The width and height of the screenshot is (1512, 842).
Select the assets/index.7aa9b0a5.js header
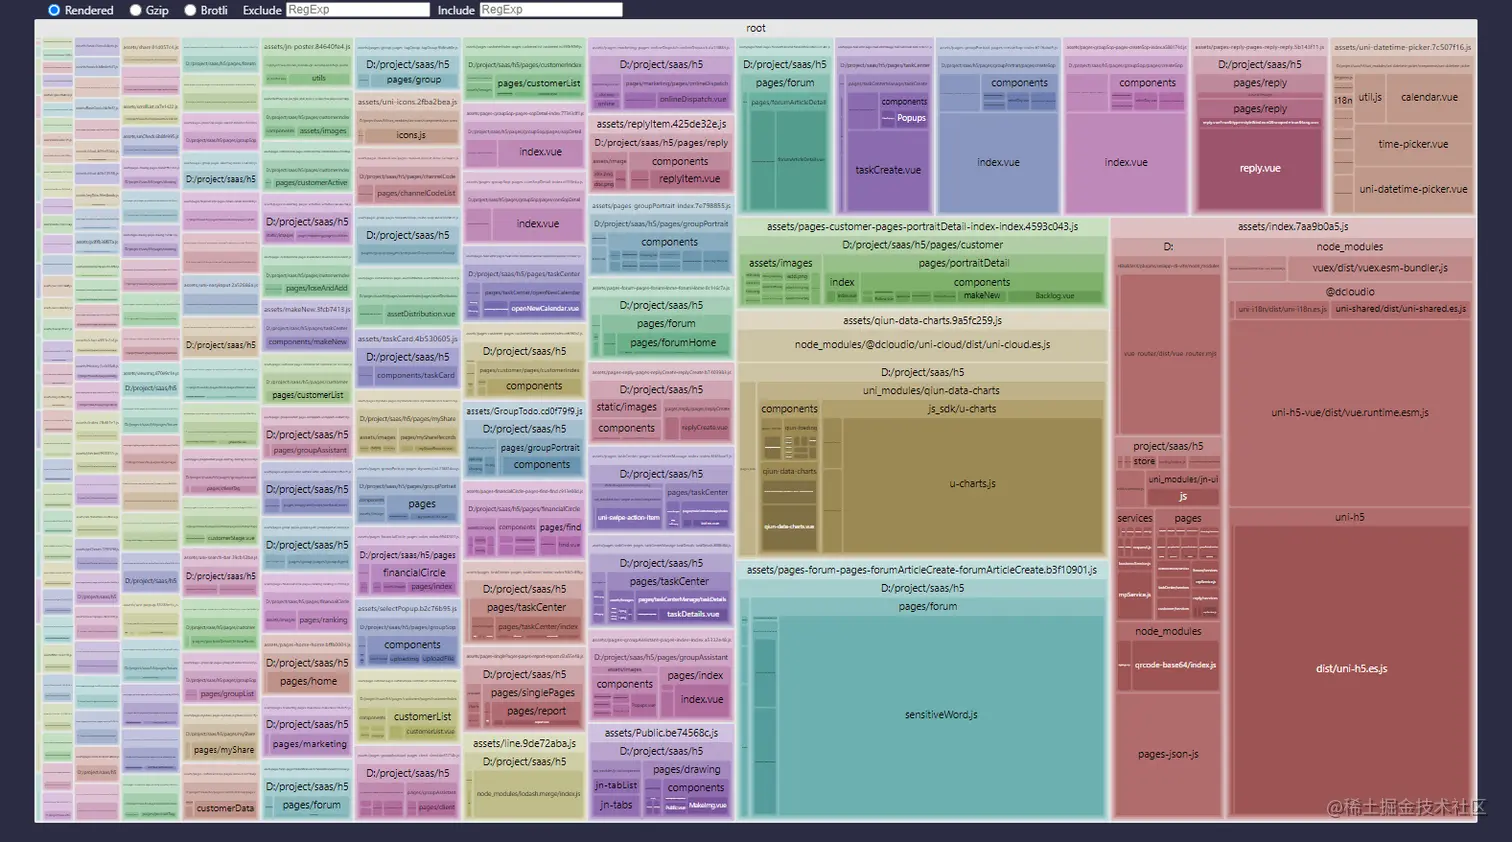point(1292,227)
